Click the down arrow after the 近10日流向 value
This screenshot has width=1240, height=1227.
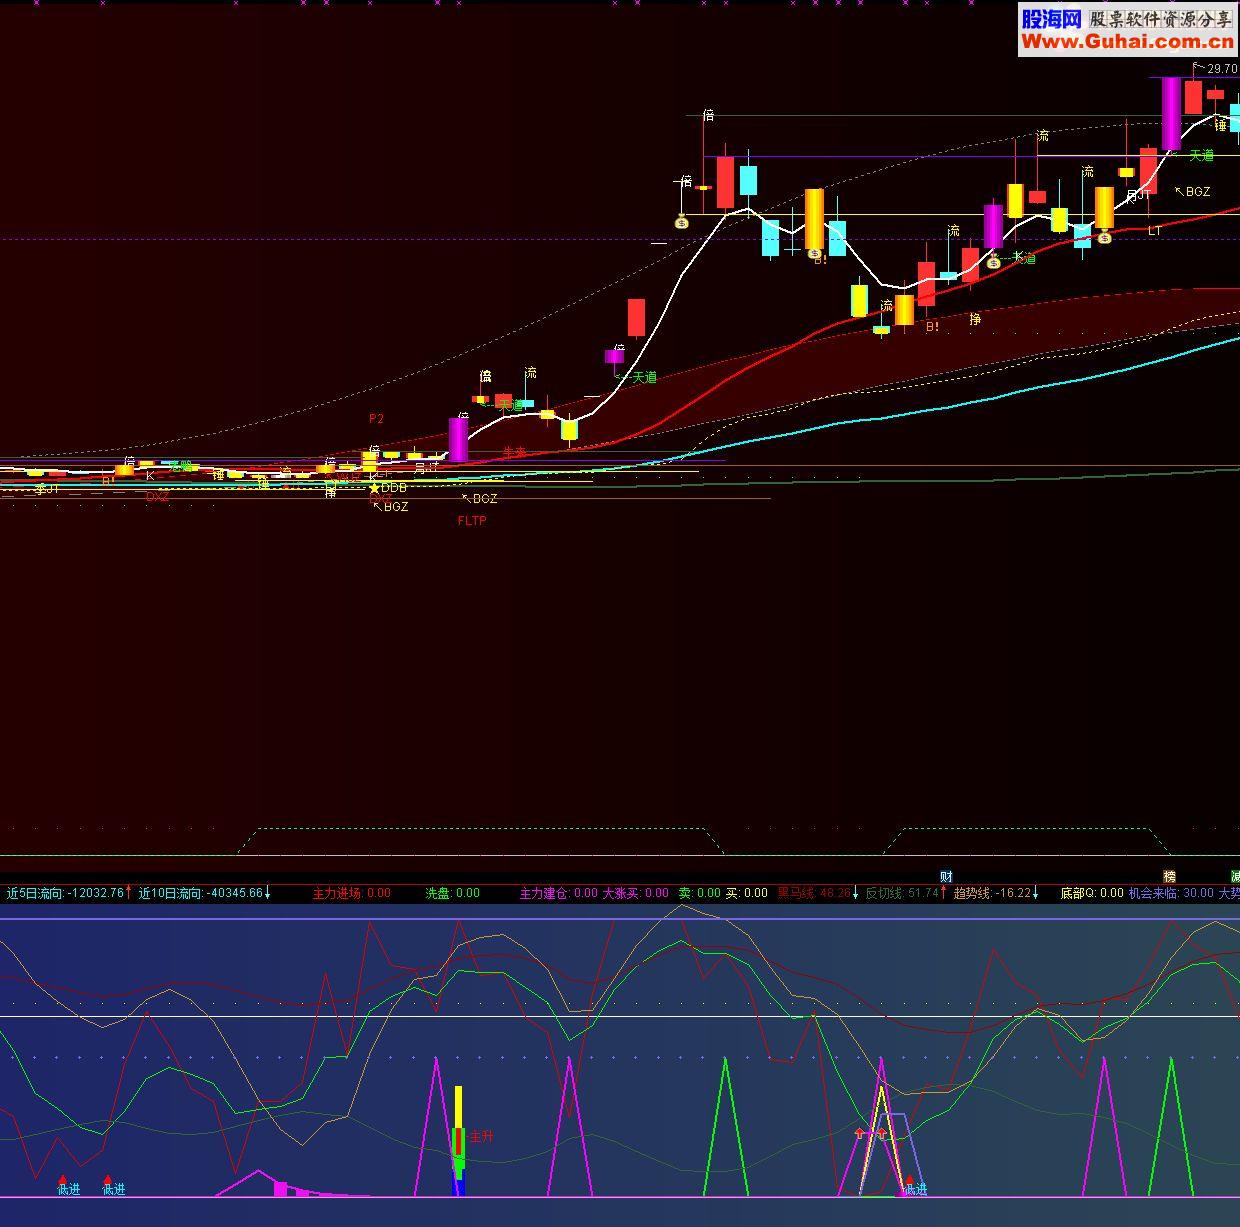(267, 893)
